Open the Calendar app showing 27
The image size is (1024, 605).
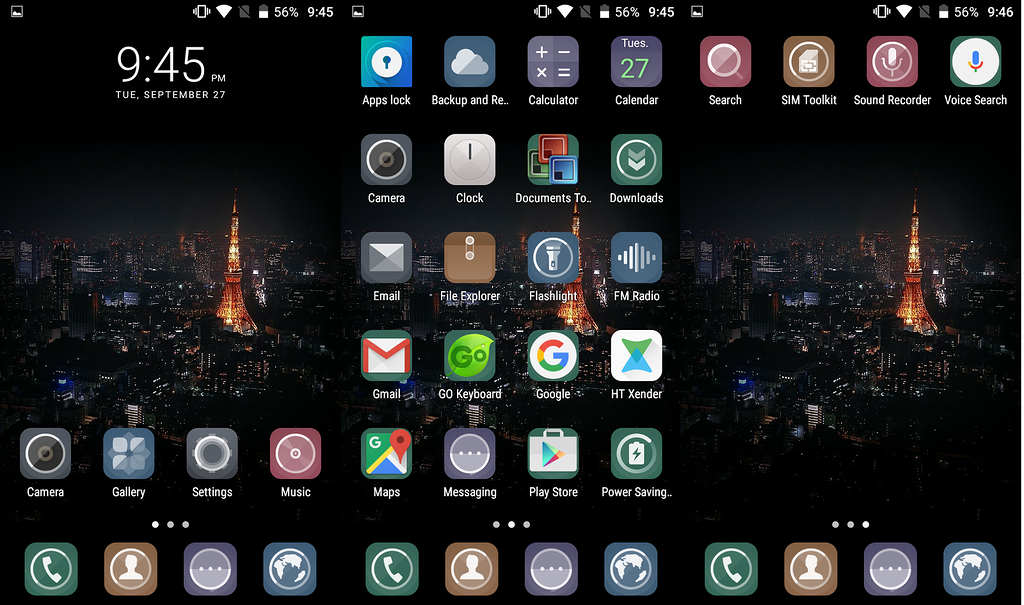(636, 62)
